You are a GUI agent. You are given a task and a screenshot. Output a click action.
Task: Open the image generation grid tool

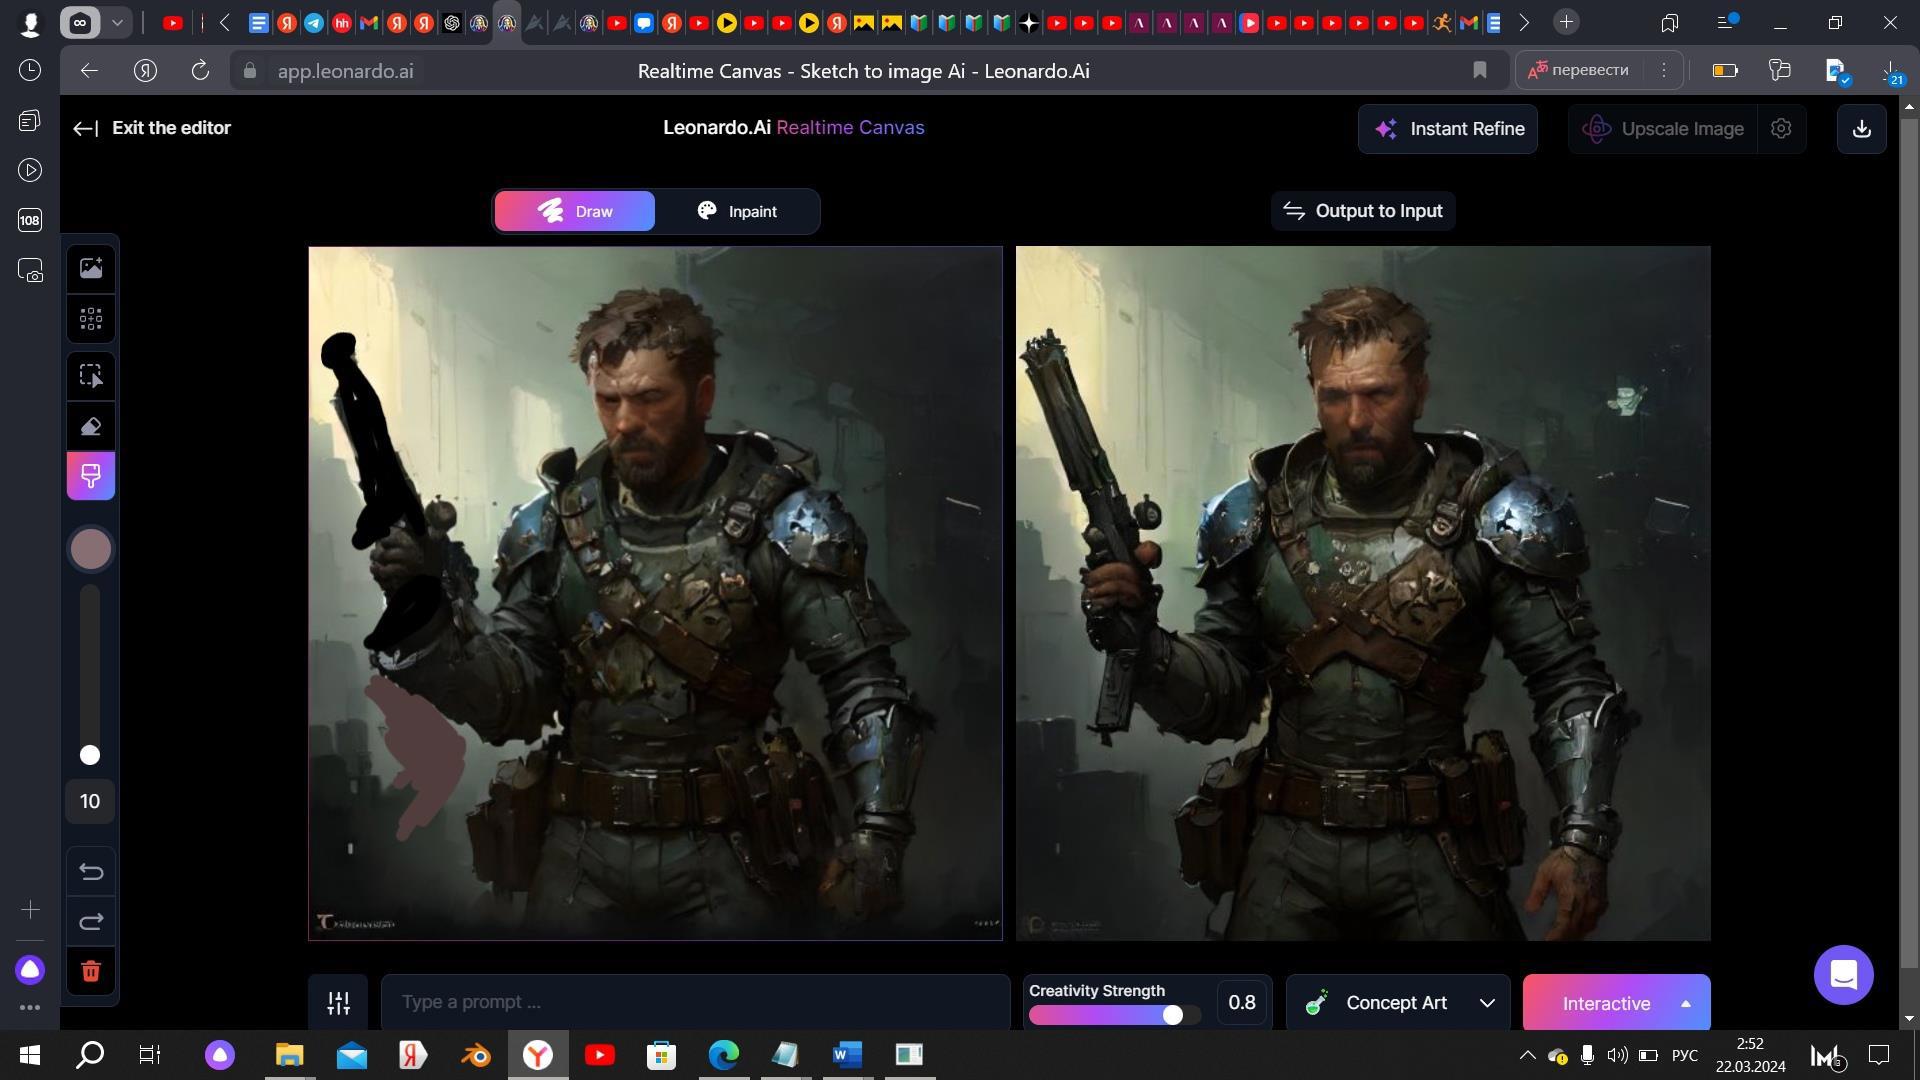(x=91, y=319)
